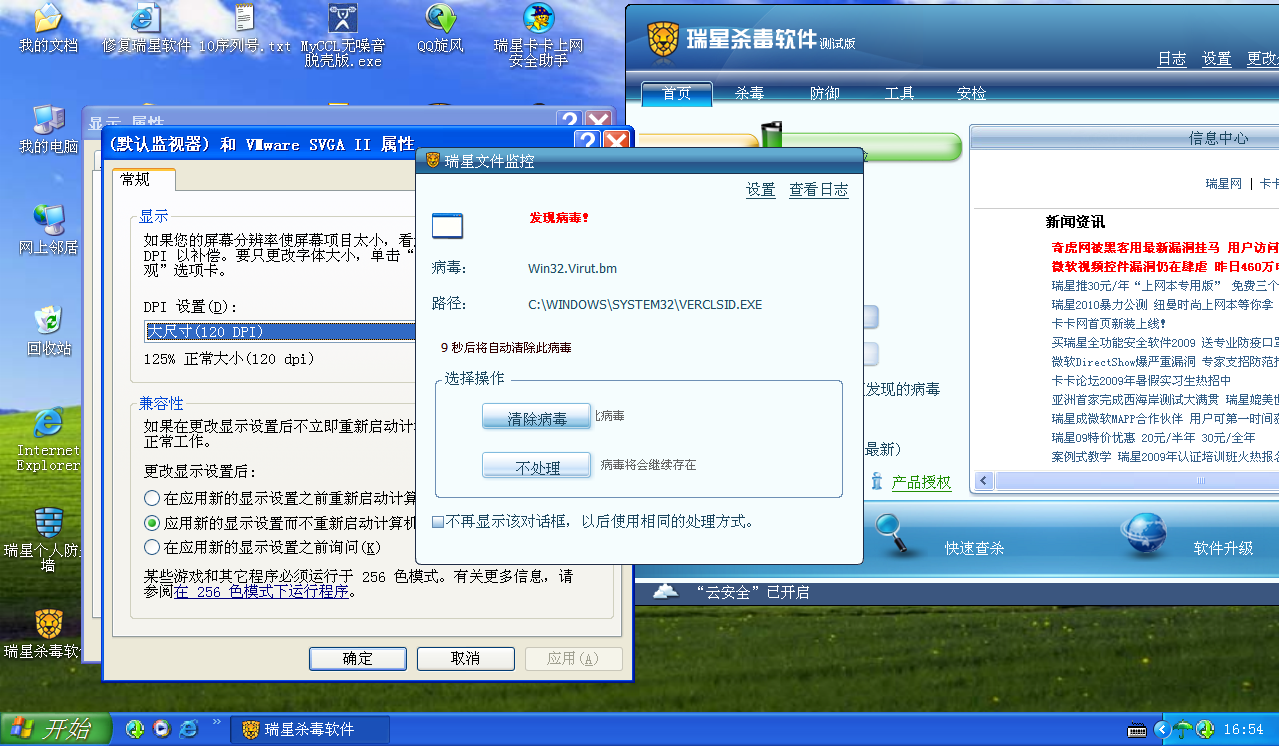Click the help question mark in the VMware SVGA dialog

587,142
